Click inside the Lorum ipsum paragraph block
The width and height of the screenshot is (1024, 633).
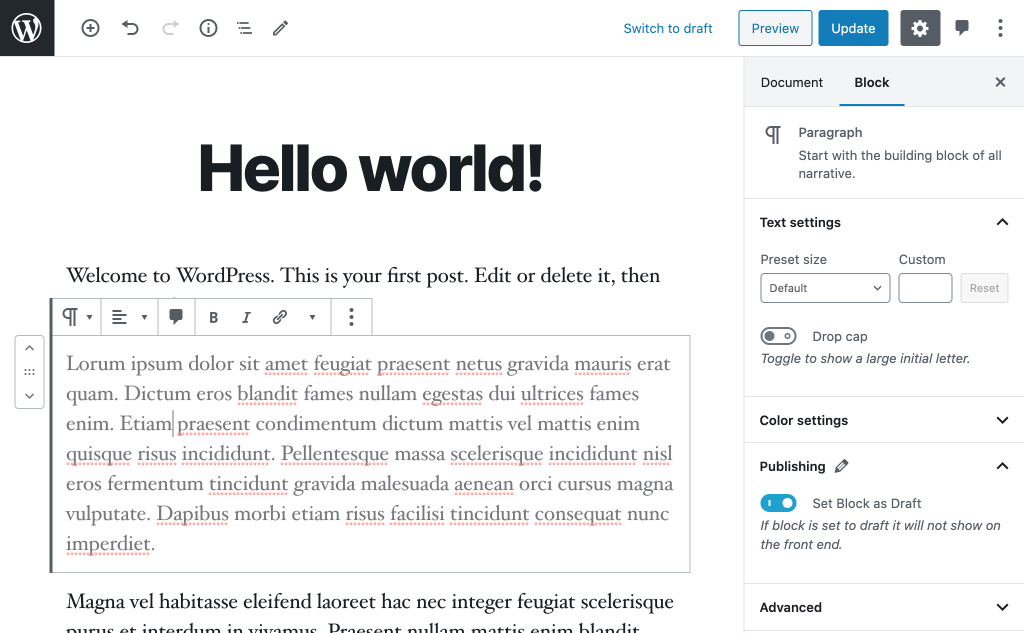coord(370,453)
